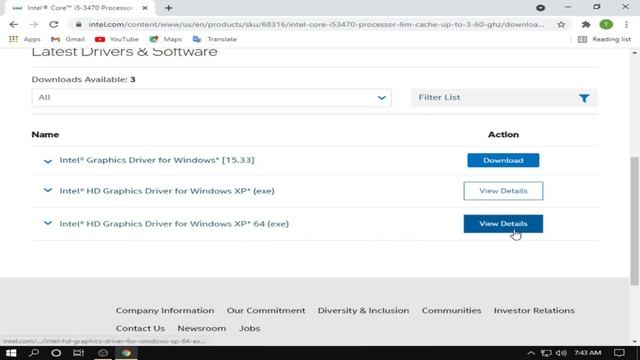
Task: Click the browser forward arrow
Action: (x=33, y=24)
